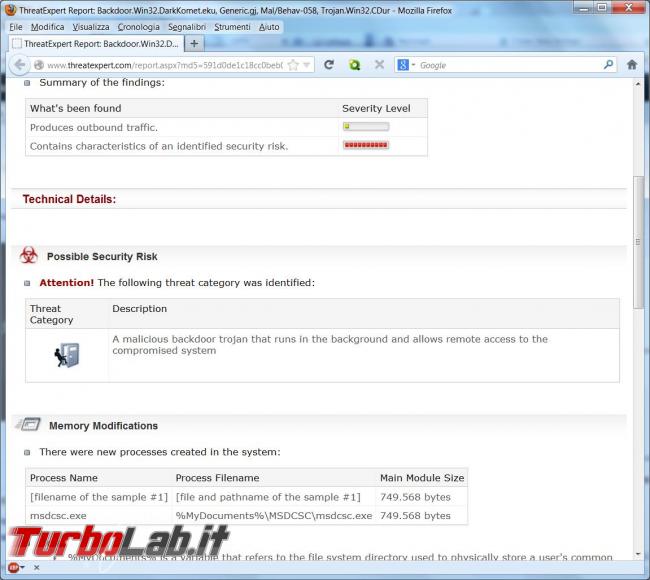Image resolution: width=650 pixels, height=580 pixels.
Task: Click the scrollbar down arrow
Action: coord(638,554)
